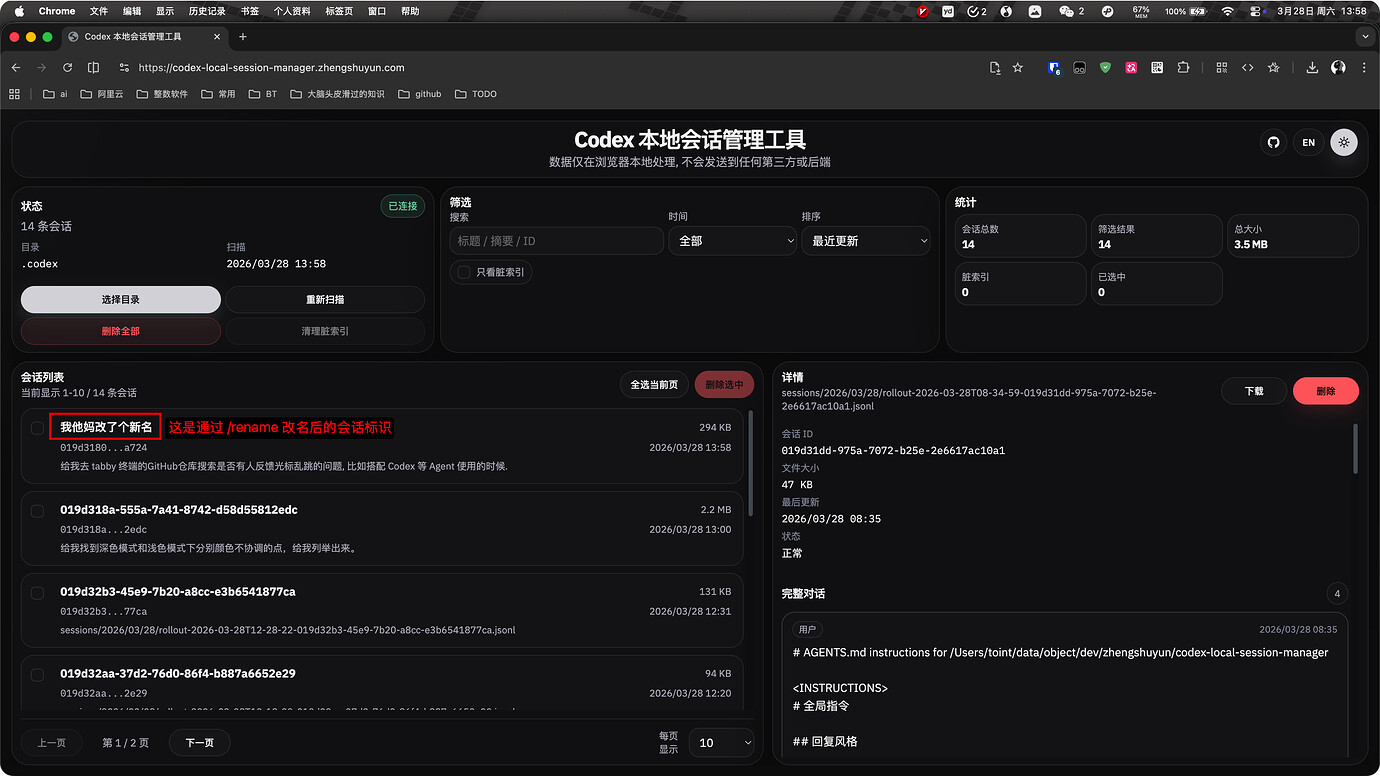1380x776 pixels.
Task: Click the details panel scrollbar
Action: coord(1355,447)
